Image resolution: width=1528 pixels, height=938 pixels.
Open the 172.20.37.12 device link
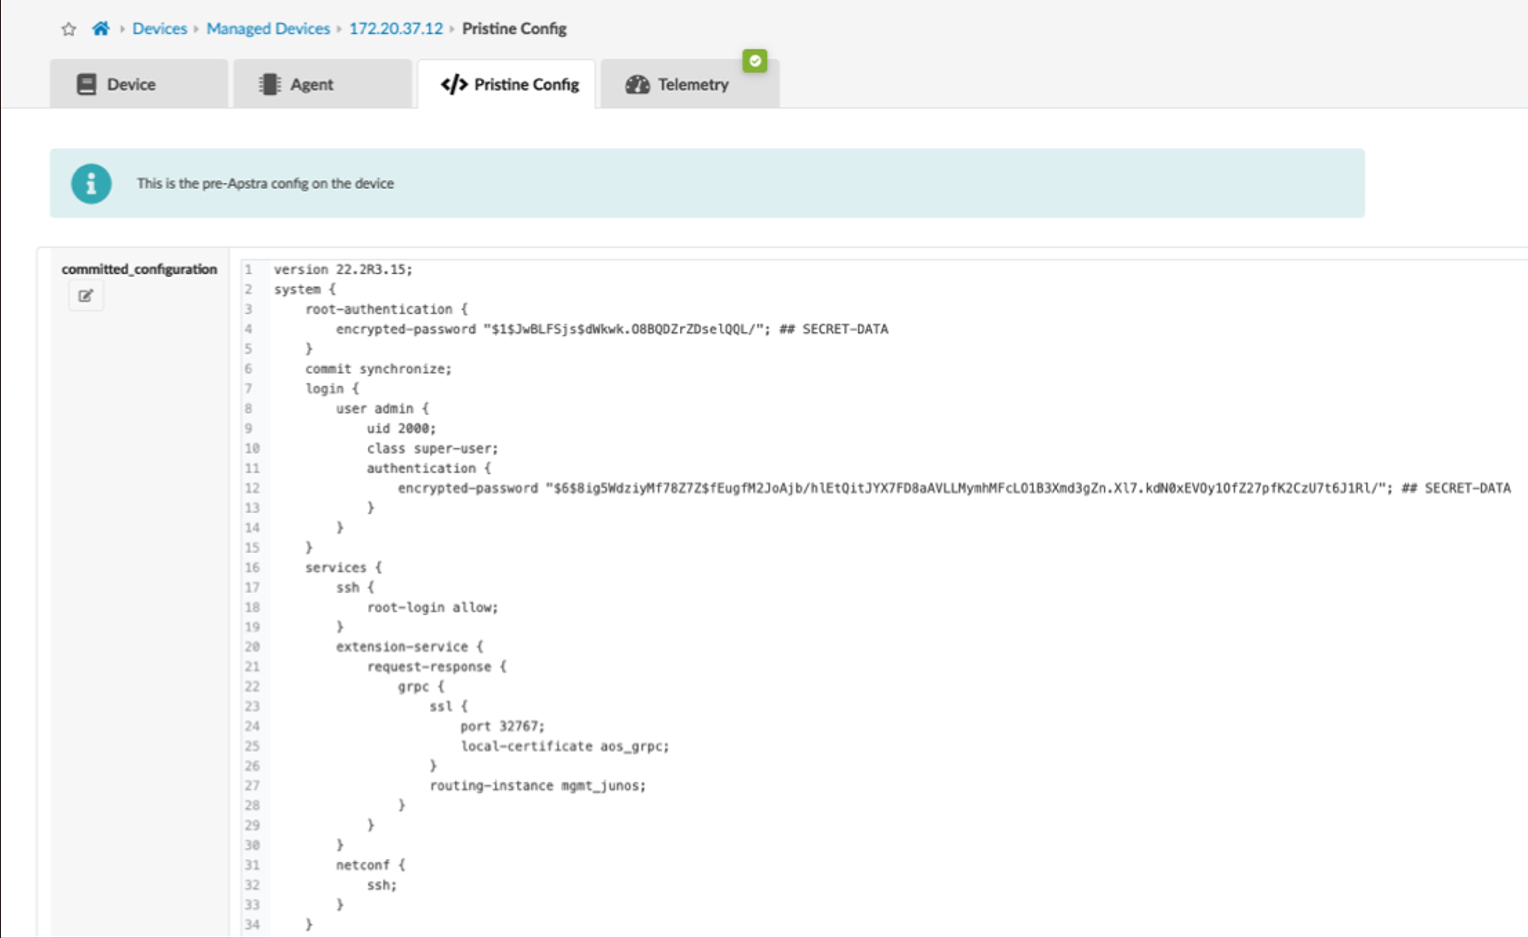[x=396, y=29]
